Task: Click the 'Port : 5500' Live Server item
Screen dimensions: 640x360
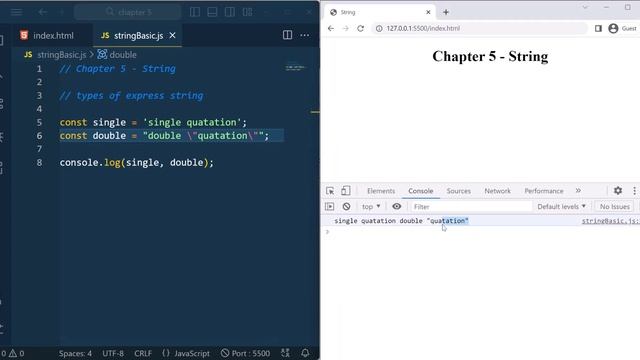Action: (245, 353)
